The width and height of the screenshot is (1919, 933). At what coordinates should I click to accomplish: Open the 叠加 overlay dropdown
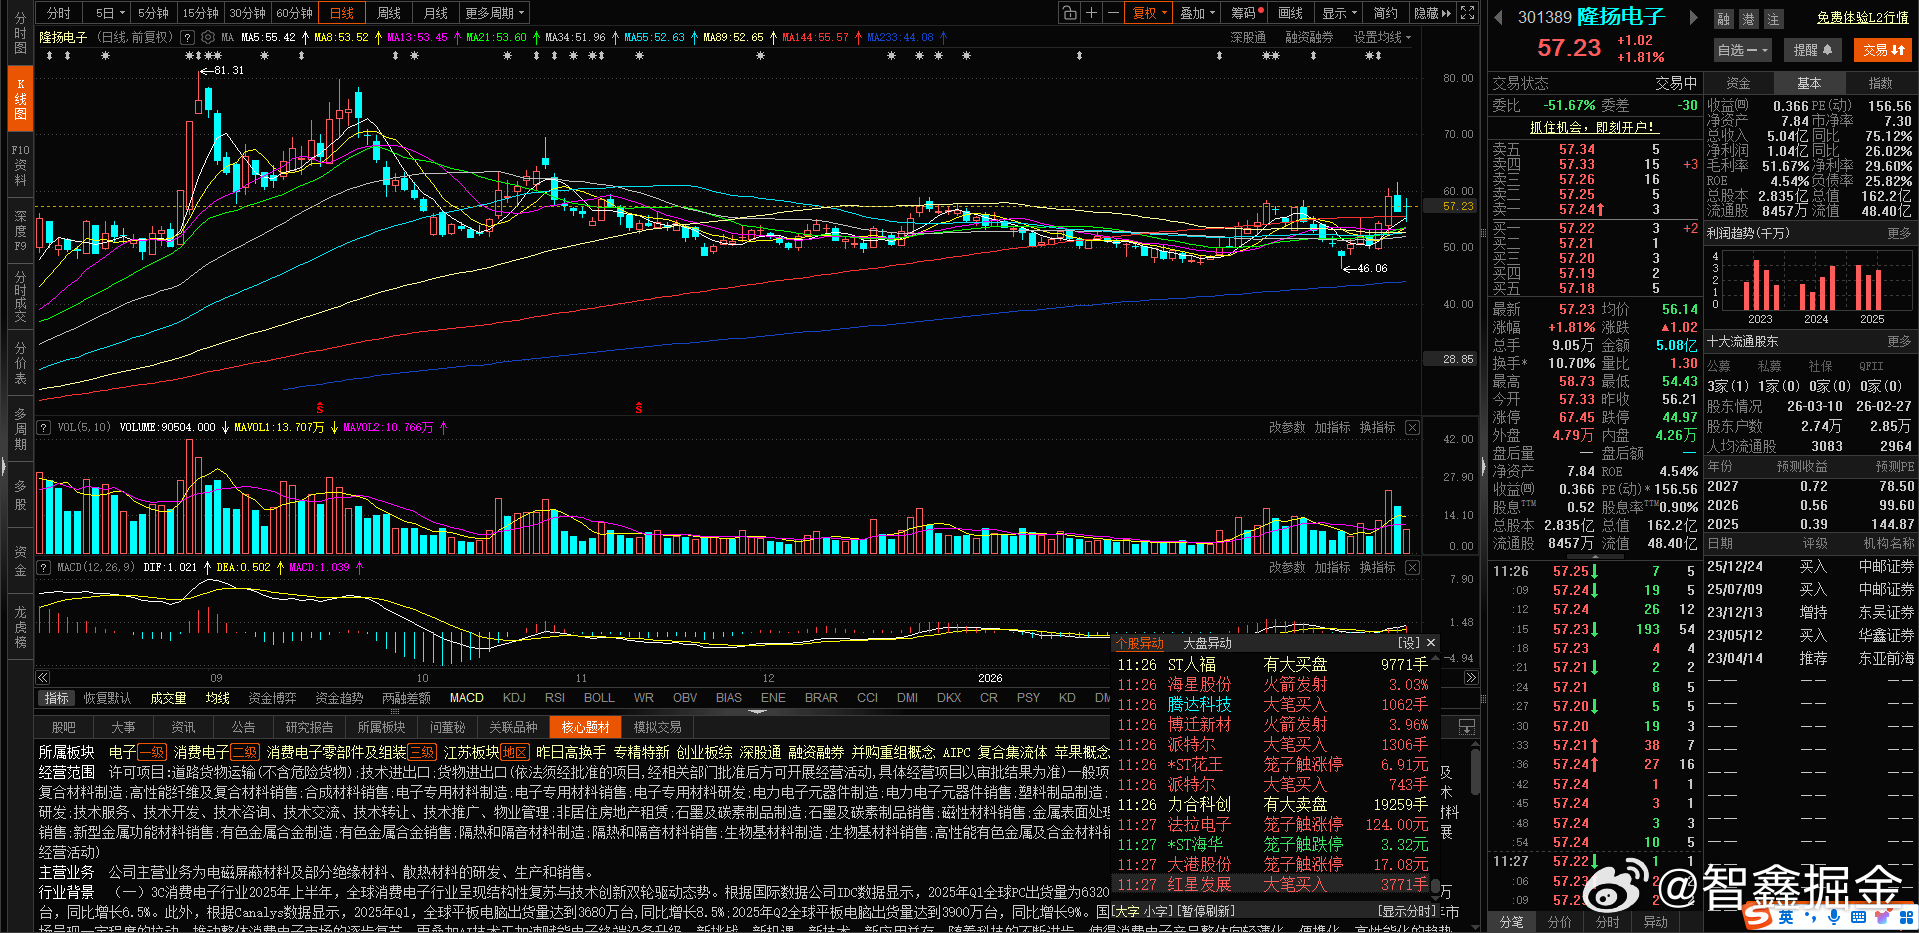pyautogui.click(x=1197, y=13)
